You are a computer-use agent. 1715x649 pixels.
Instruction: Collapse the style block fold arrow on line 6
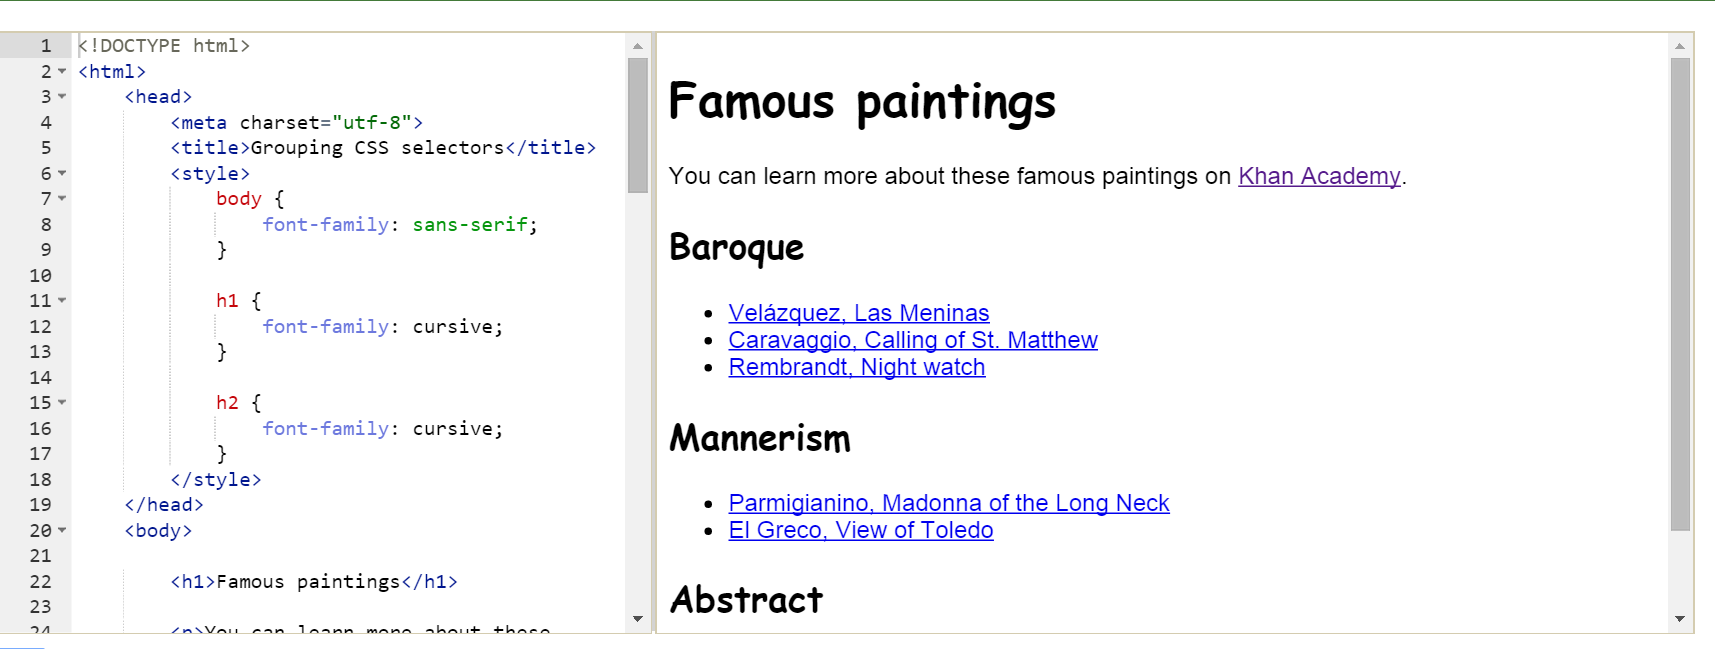[62, 173]
